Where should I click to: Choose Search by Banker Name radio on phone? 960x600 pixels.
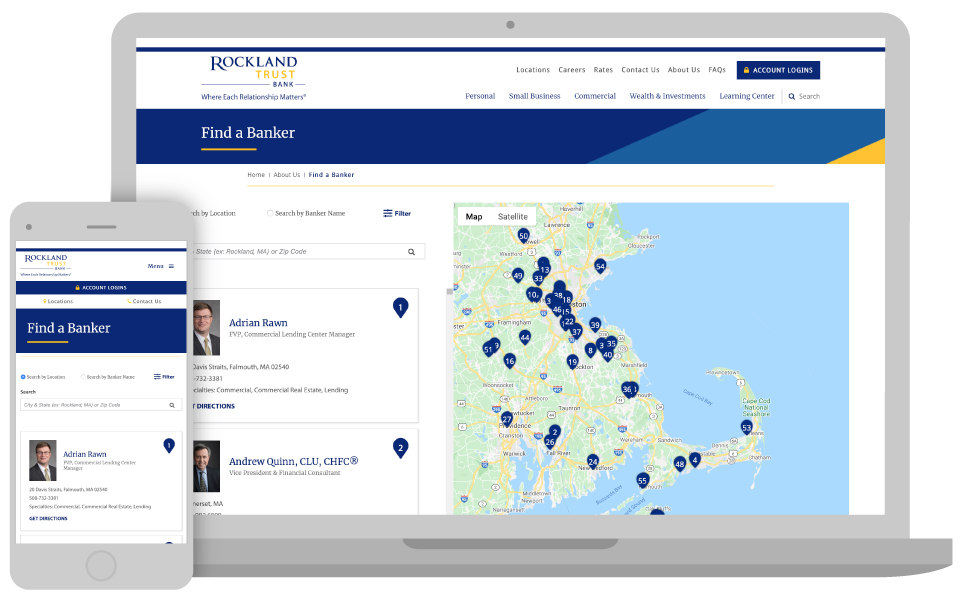[x=83, y=377]
